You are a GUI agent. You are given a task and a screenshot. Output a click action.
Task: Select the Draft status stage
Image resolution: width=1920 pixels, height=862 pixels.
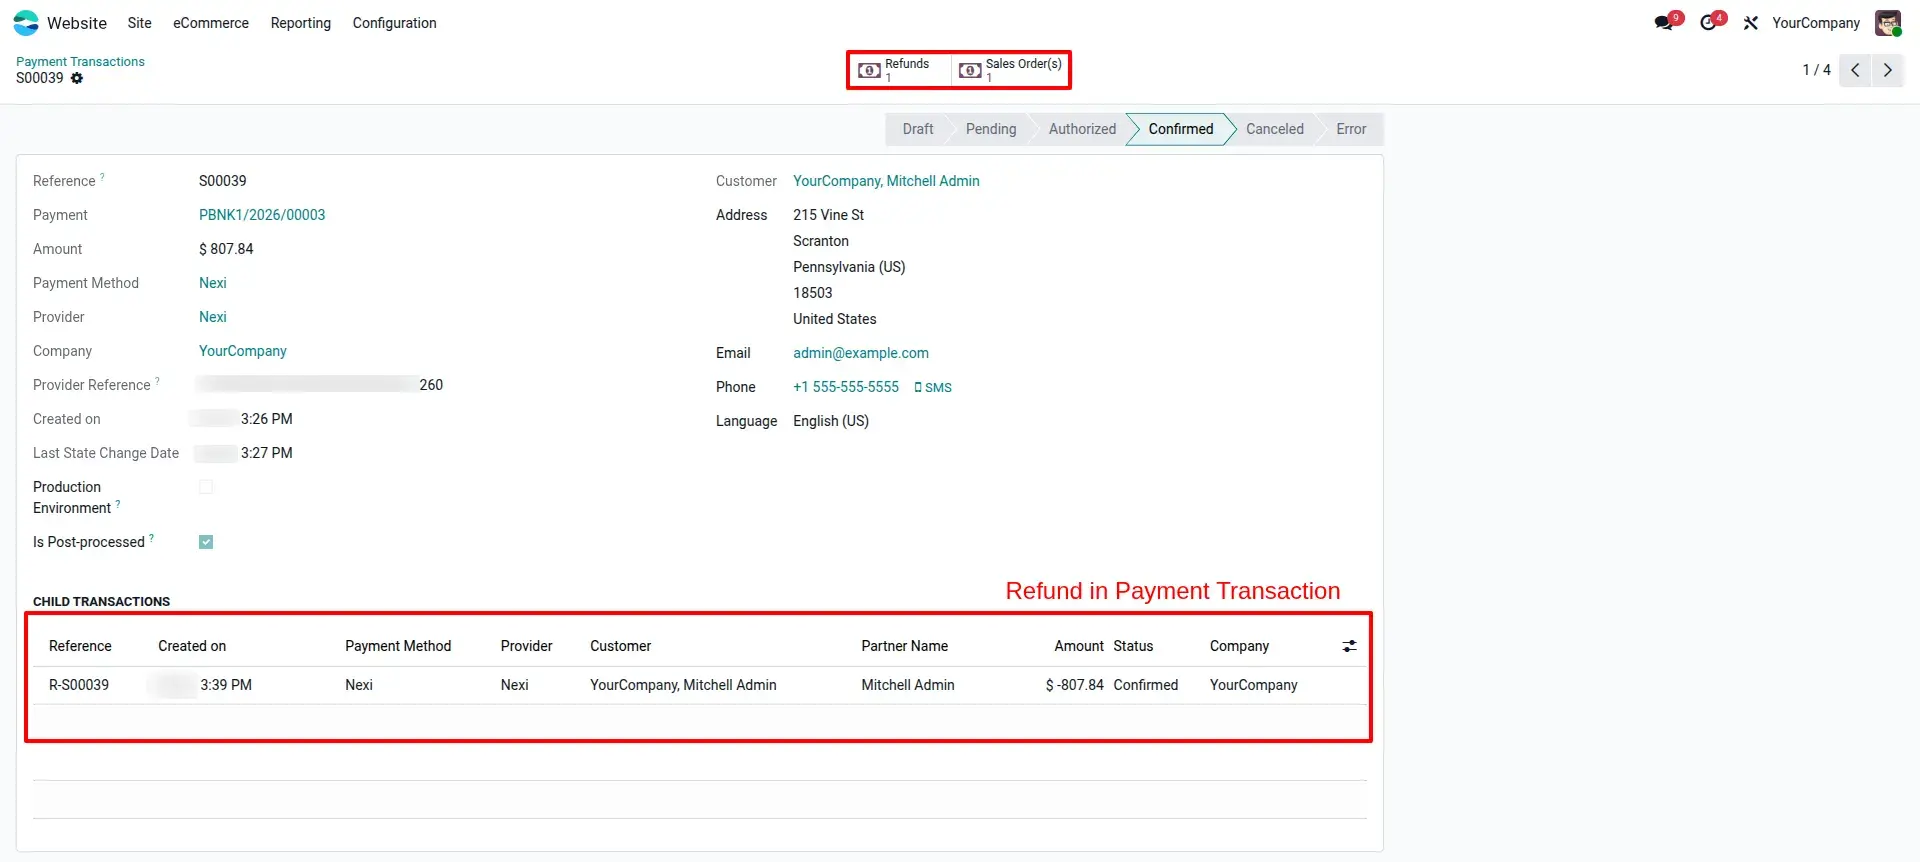click(x=917, y=129)
